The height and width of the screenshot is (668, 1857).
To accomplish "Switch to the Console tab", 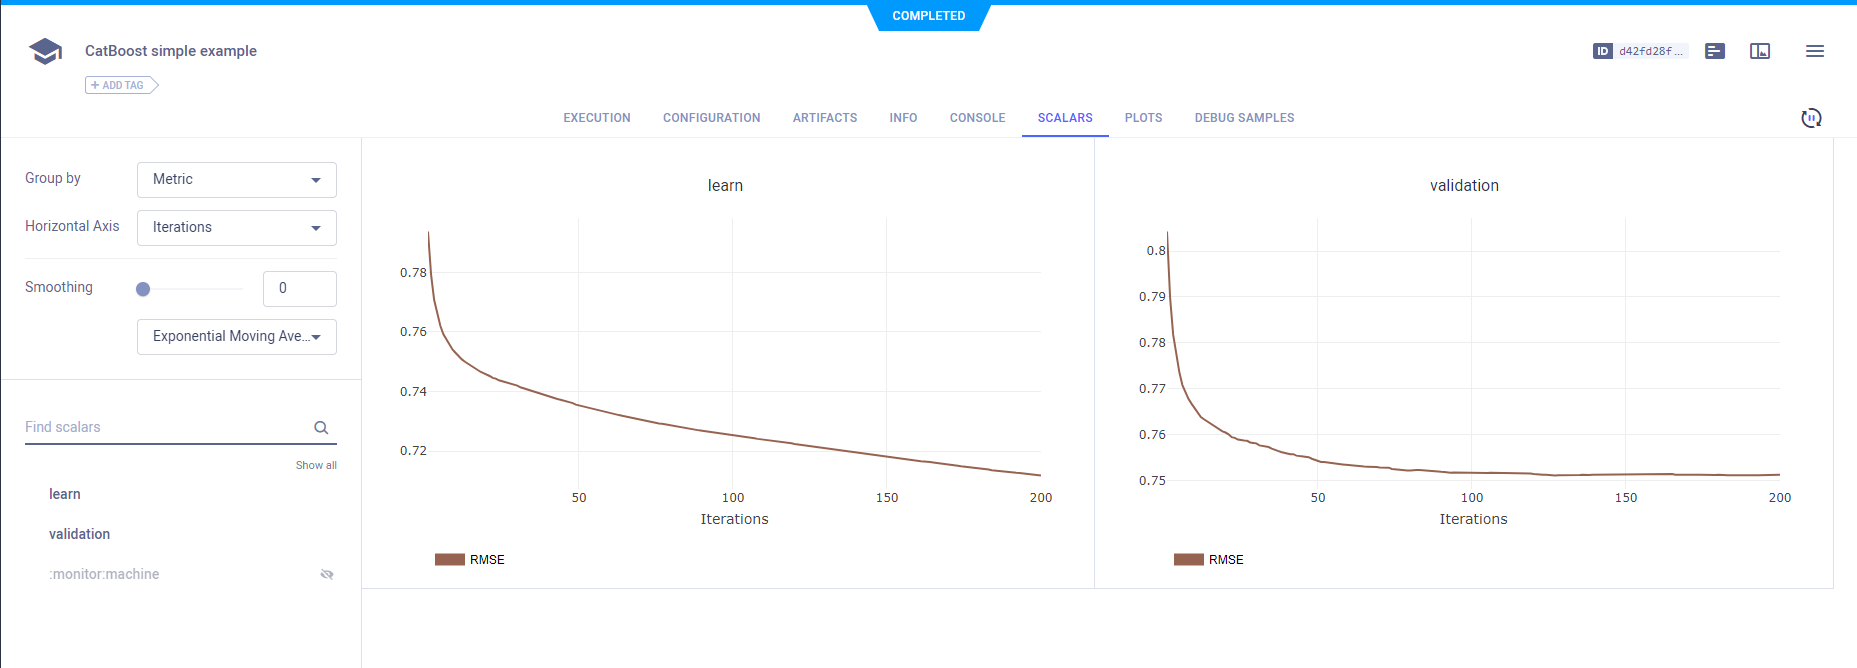I will pos(977,118).
